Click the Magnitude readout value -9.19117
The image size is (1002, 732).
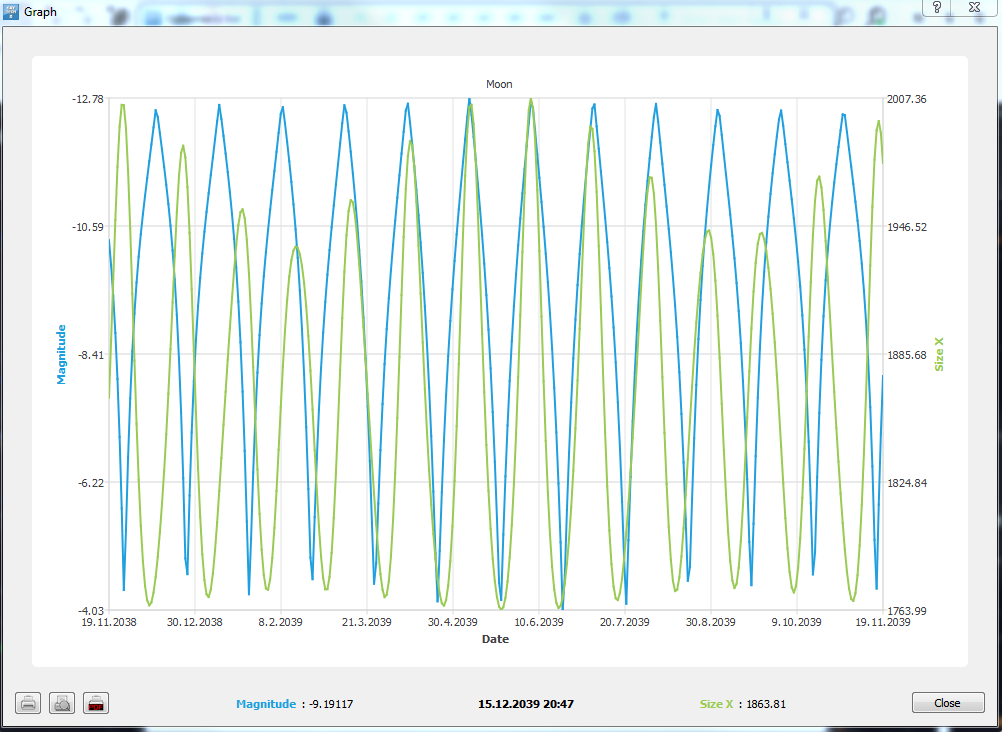pyautogui.click(x=331, y=704)
